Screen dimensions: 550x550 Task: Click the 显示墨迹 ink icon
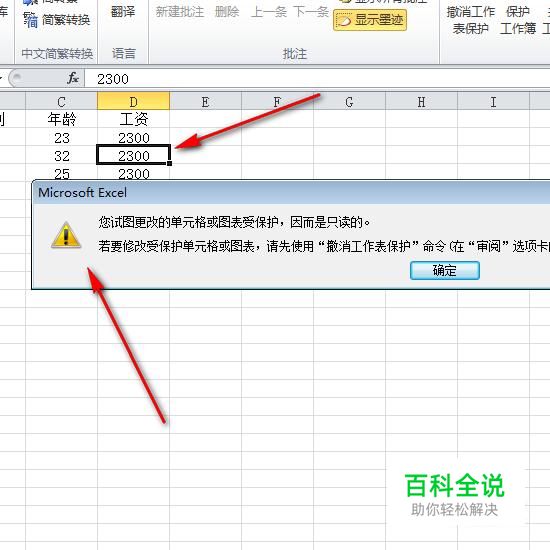(x=343, y=20)
